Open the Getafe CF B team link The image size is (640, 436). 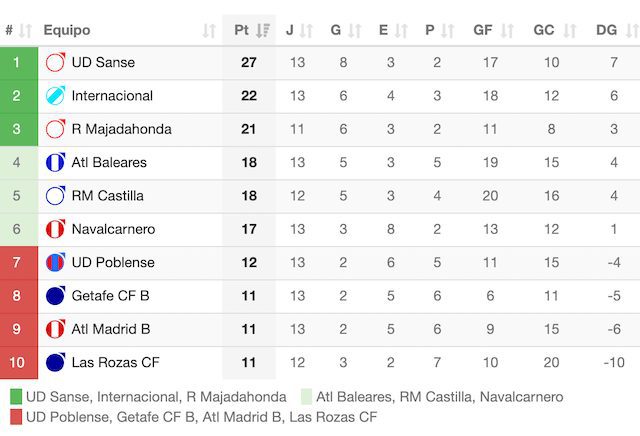tap(110, 296)
